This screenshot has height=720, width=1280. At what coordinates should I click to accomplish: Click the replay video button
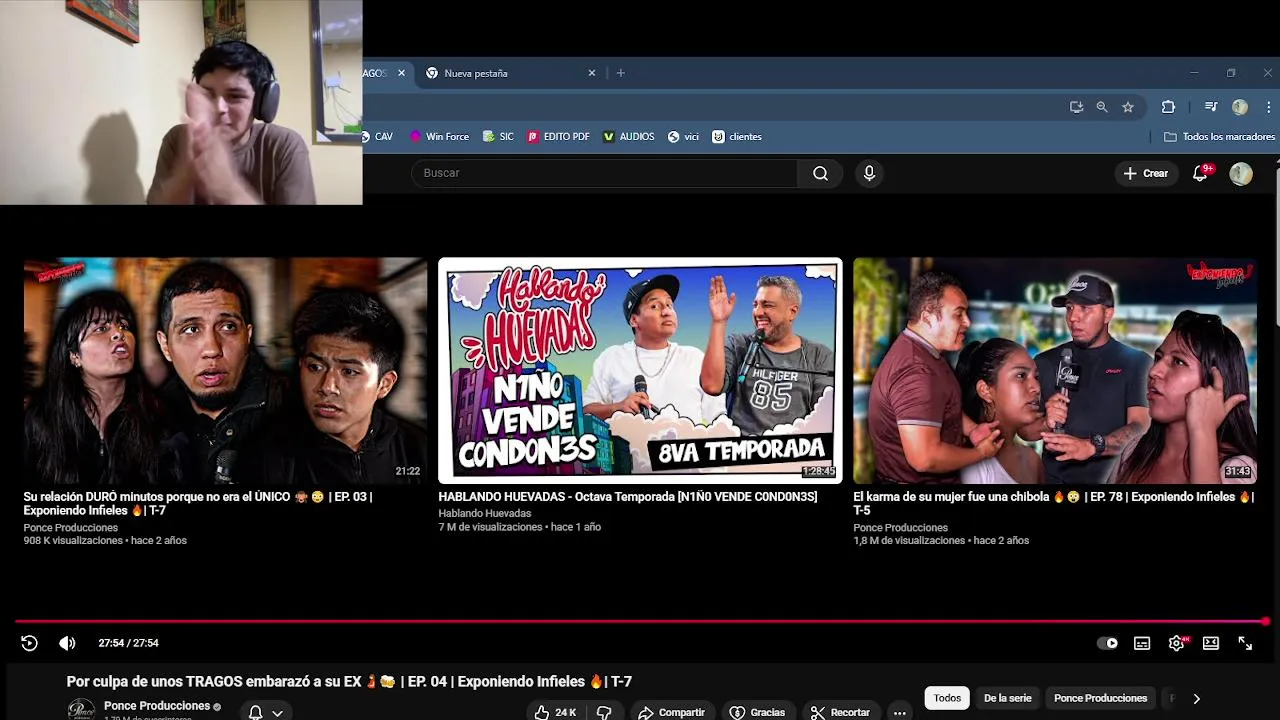(x=29, y=643)
